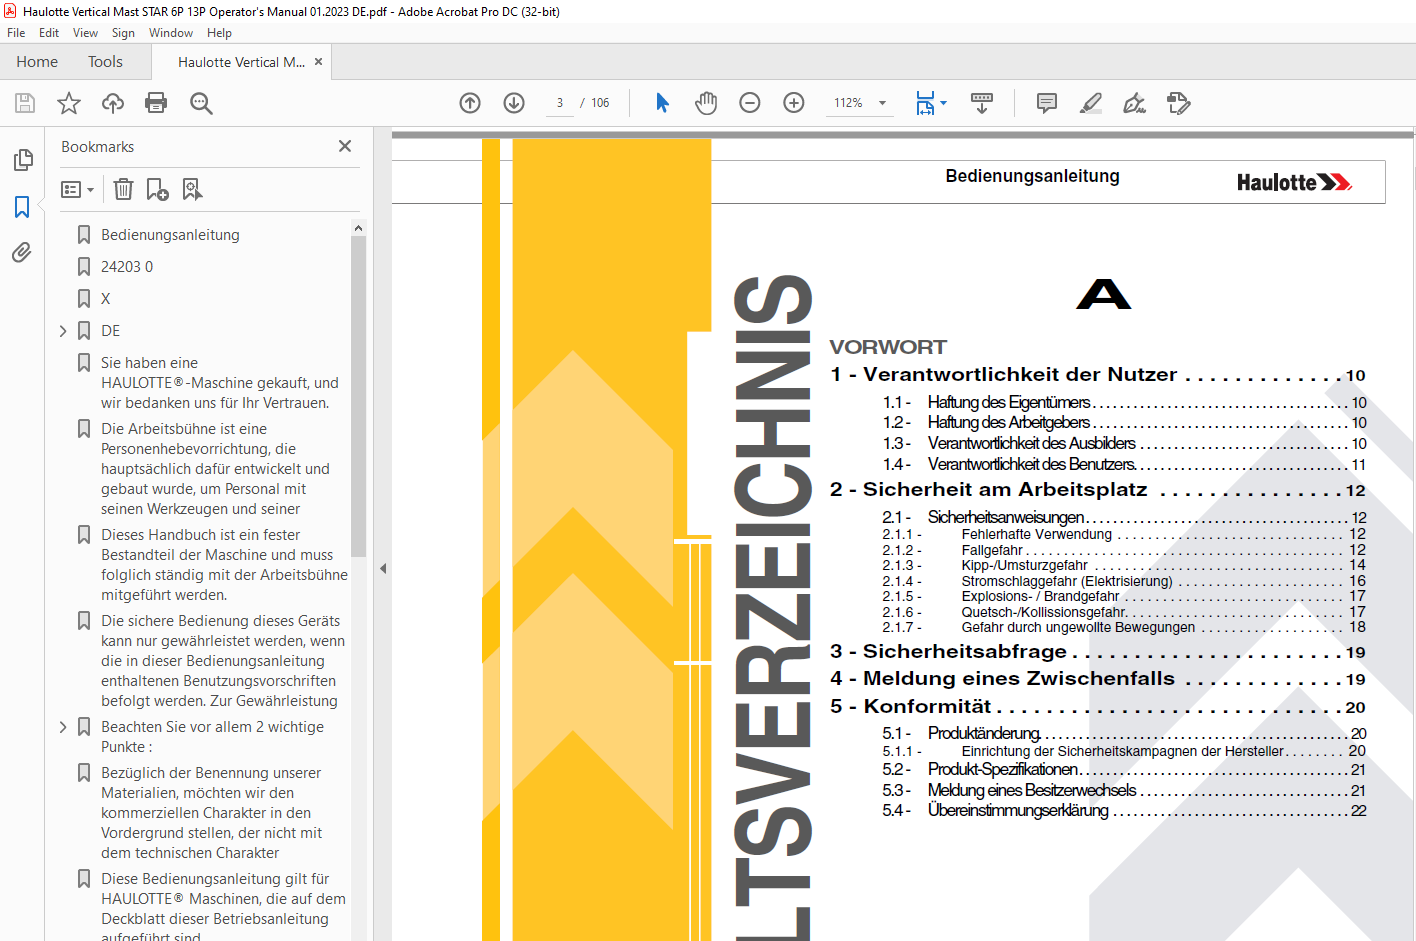Open the page thumbnails panel icon
Image resolution: width=1416 pixels, height=941 pixels.
tap(22, 160)
